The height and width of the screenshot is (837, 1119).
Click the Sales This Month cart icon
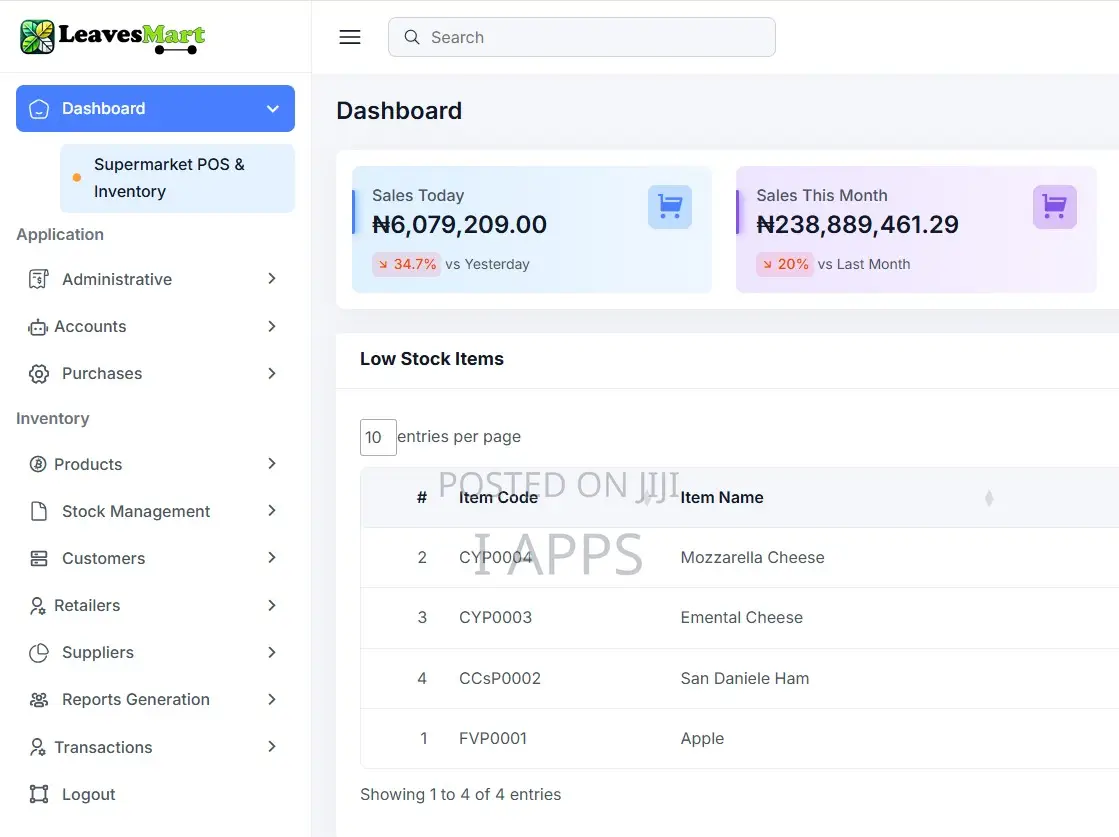click(1054, 207)
